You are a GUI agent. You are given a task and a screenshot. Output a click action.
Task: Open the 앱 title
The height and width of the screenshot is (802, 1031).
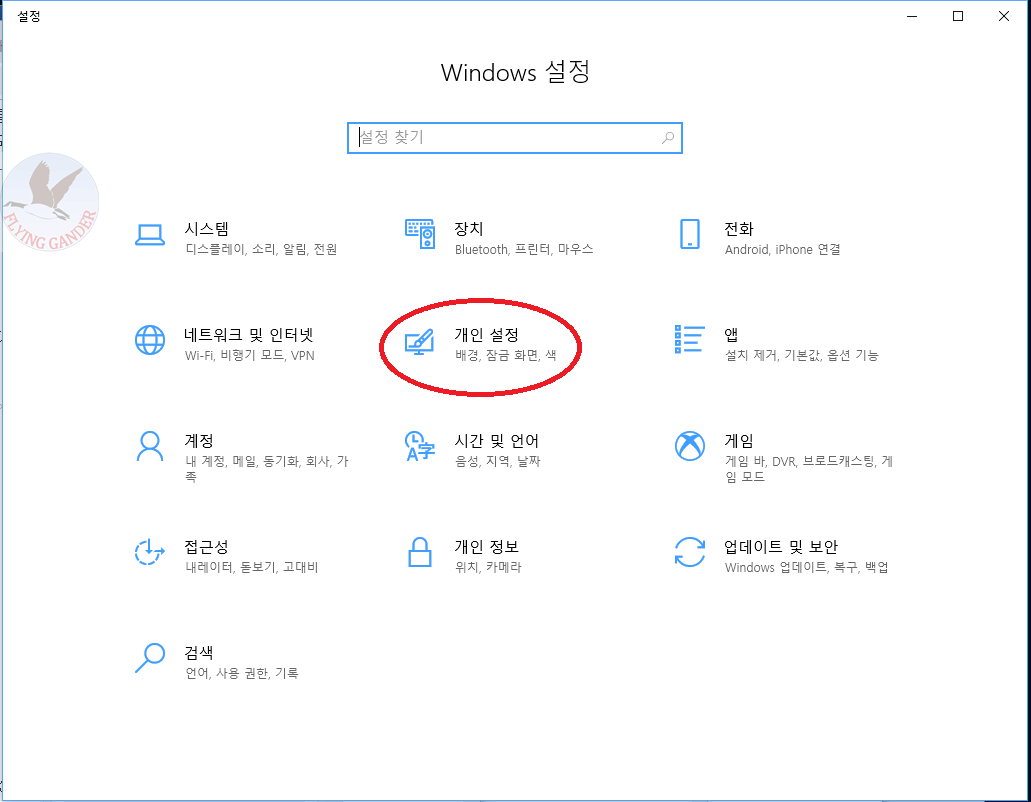tap(731, 335)
